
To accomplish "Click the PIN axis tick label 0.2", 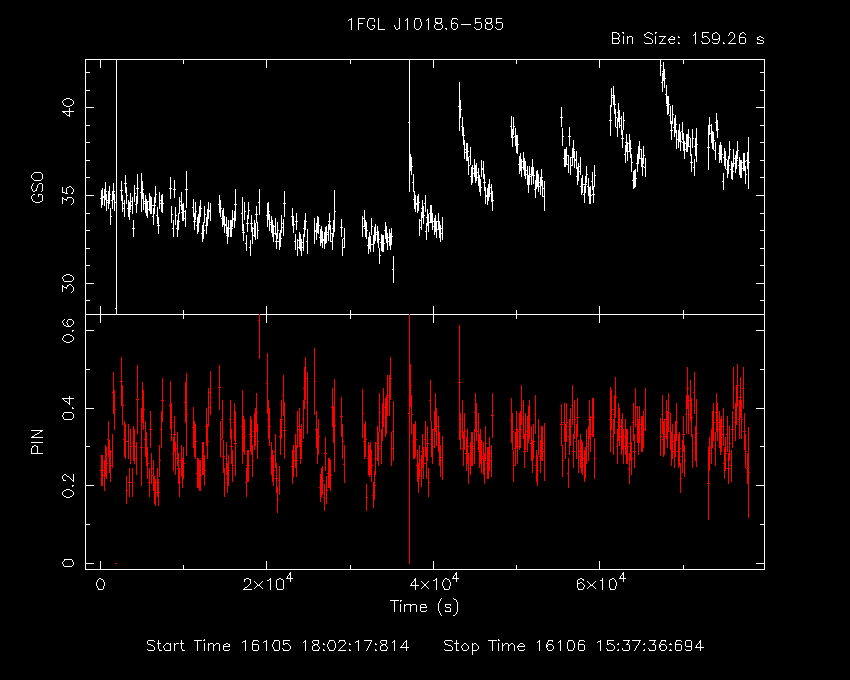I will [69, 485].
